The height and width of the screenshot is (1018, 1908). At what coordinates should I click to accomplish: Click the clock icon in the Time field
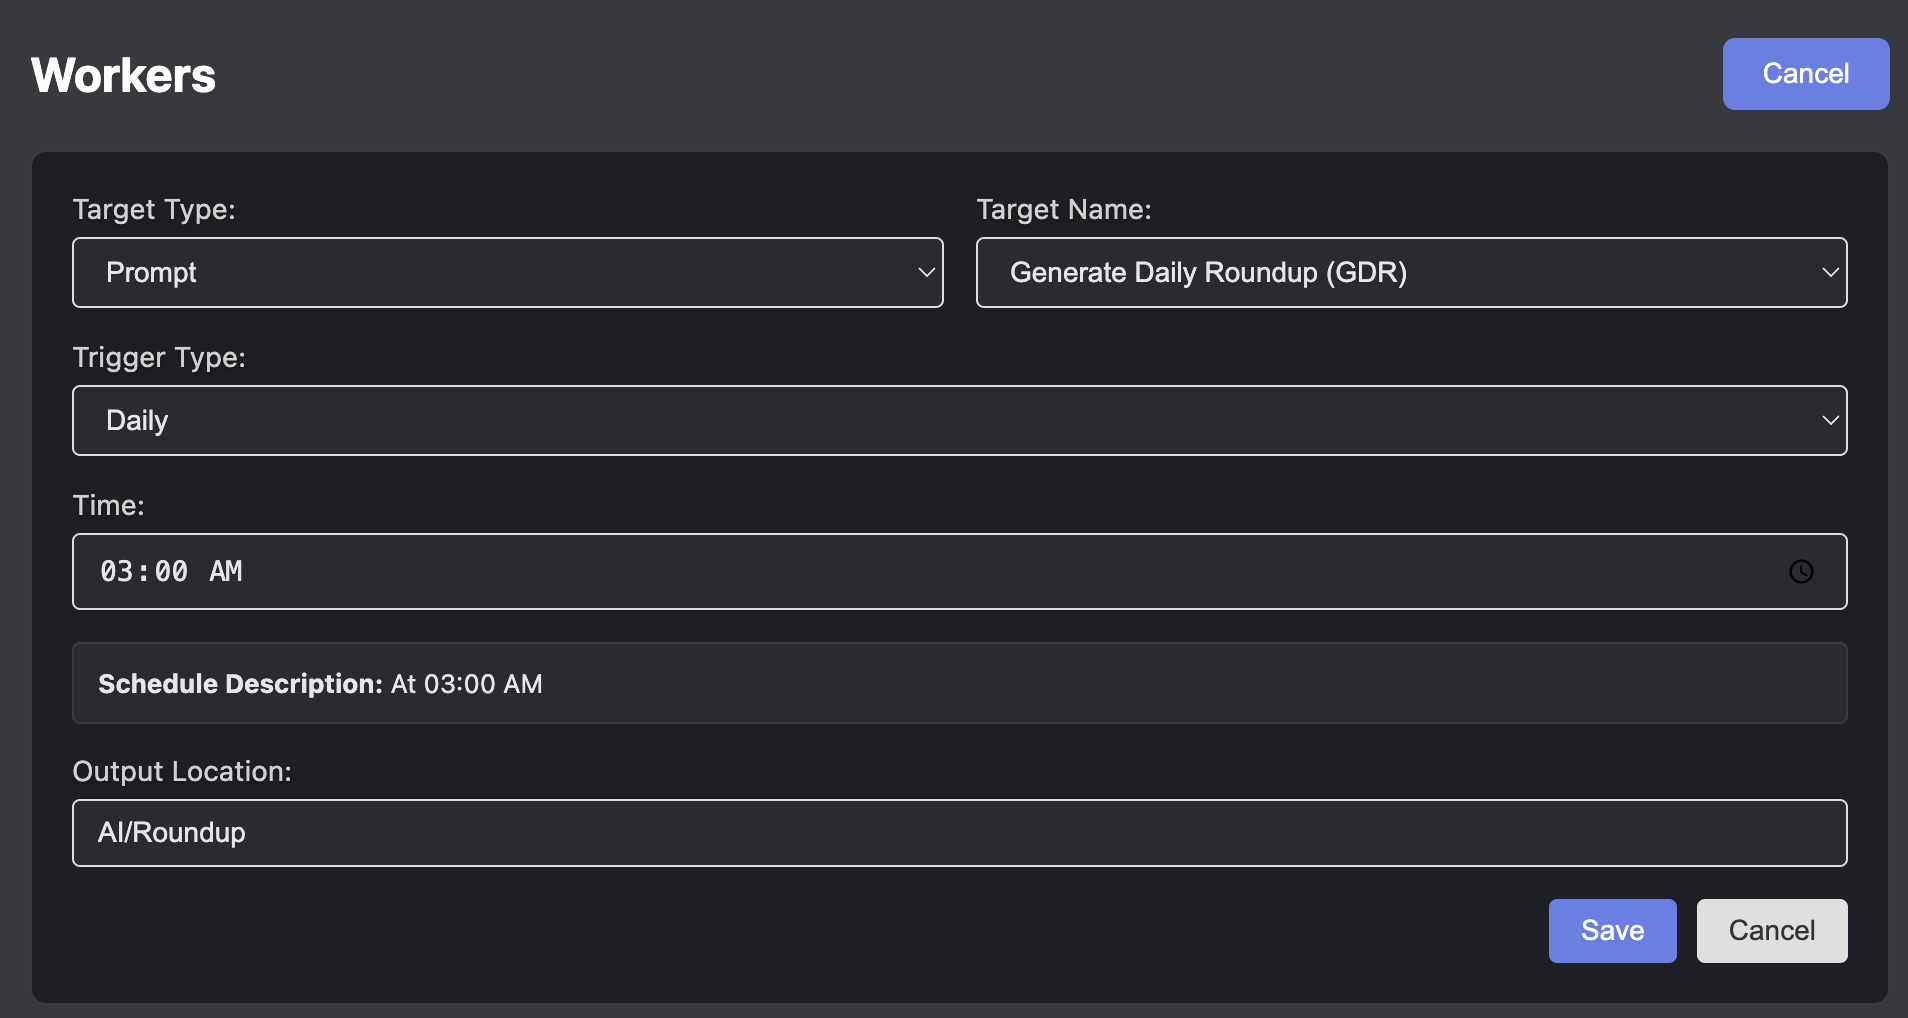[1800, 571]
